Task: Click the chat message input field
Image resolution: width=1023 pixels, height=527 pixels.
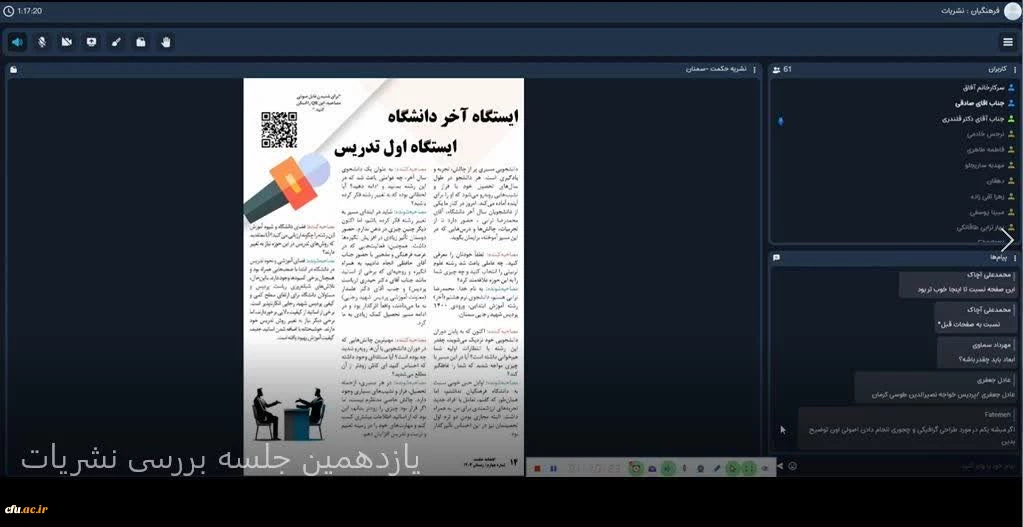Action: click(x=900, y=466)
